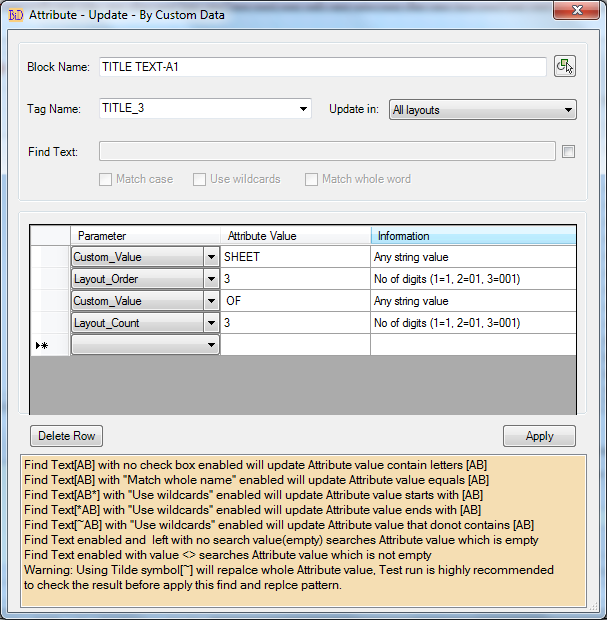Expand the Layout_Count parameter dropdown

pos(211,323)
